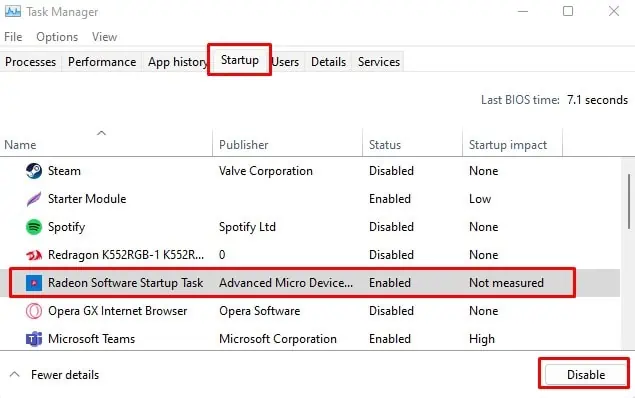
Task: Click the Low startup impact value
Action: click(x=480, y=199)
